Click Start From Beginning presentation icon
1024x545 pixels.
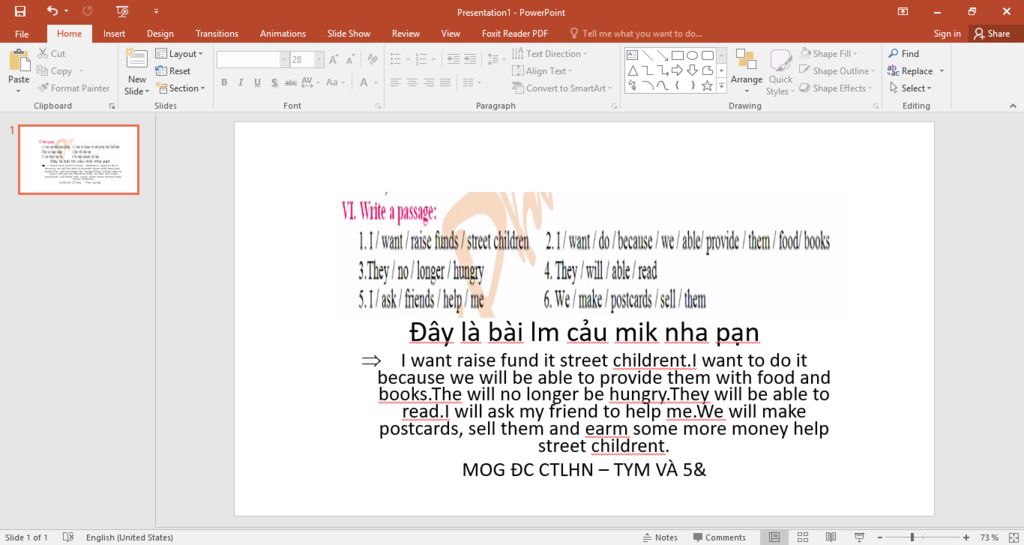(x=122, y=12)
